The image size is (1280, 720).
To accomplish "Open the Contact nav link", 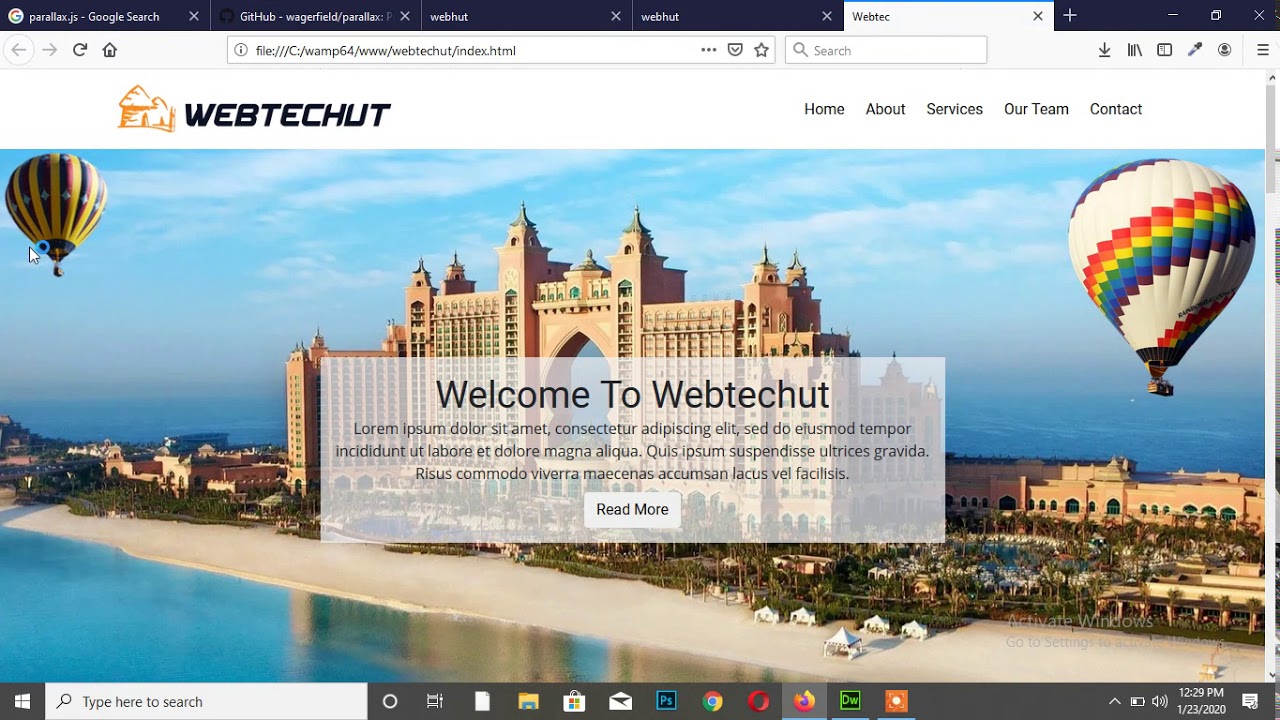I will click(1116, 109).
